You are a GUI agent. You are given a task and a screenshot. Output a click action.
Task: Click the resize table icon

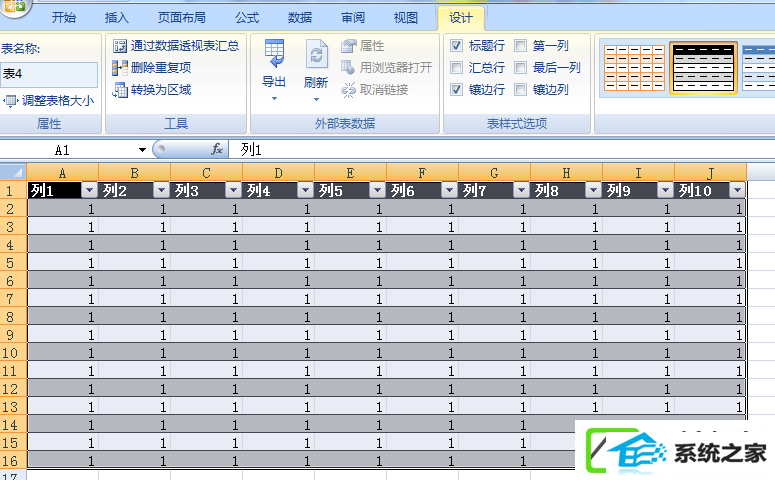tap(10, 101)
